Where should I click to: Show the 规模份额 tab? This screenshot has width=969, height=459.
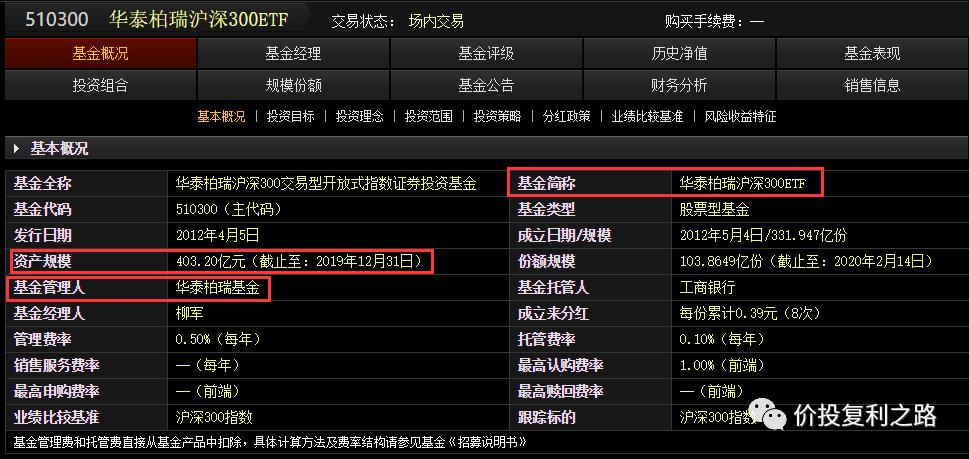click(x=293, y=85)
